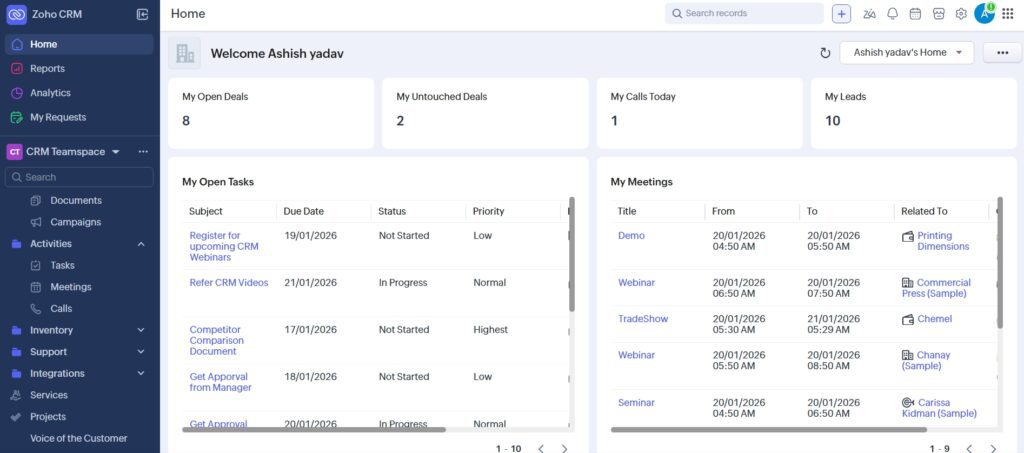Open the Commercial Press (Sample) record

click(x=936, y=288)
